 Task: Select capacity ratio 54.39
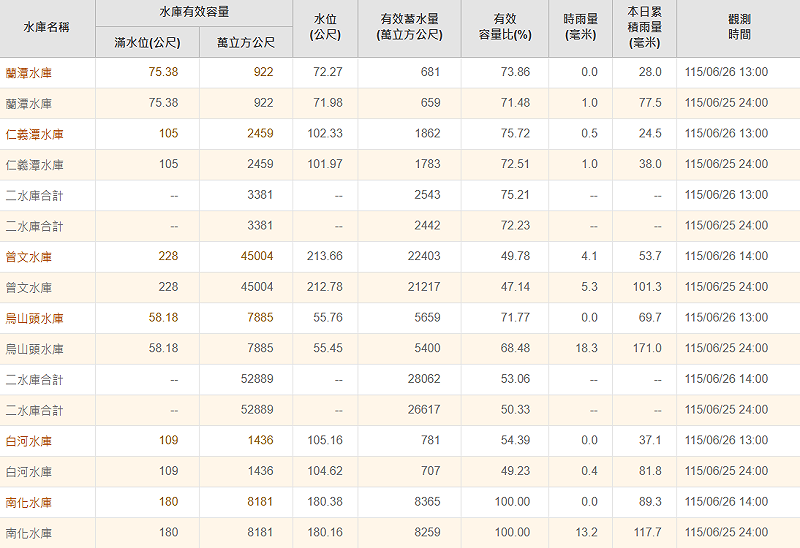pyautogui.click(x=515, y=440)
